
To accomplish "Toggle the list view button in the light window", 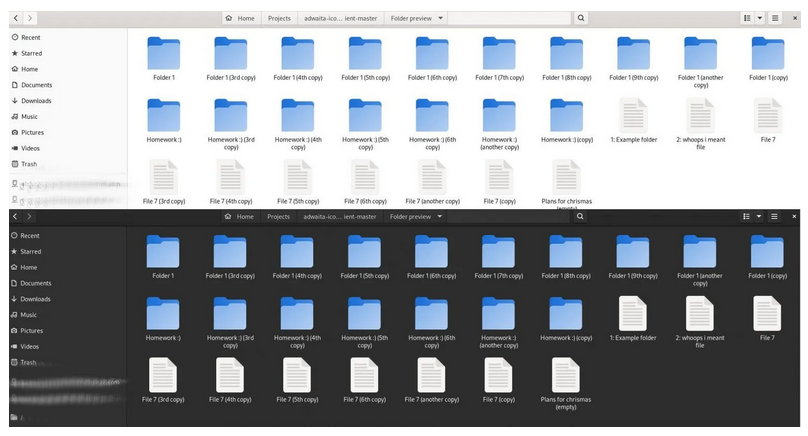I will [x=746, y=18].
